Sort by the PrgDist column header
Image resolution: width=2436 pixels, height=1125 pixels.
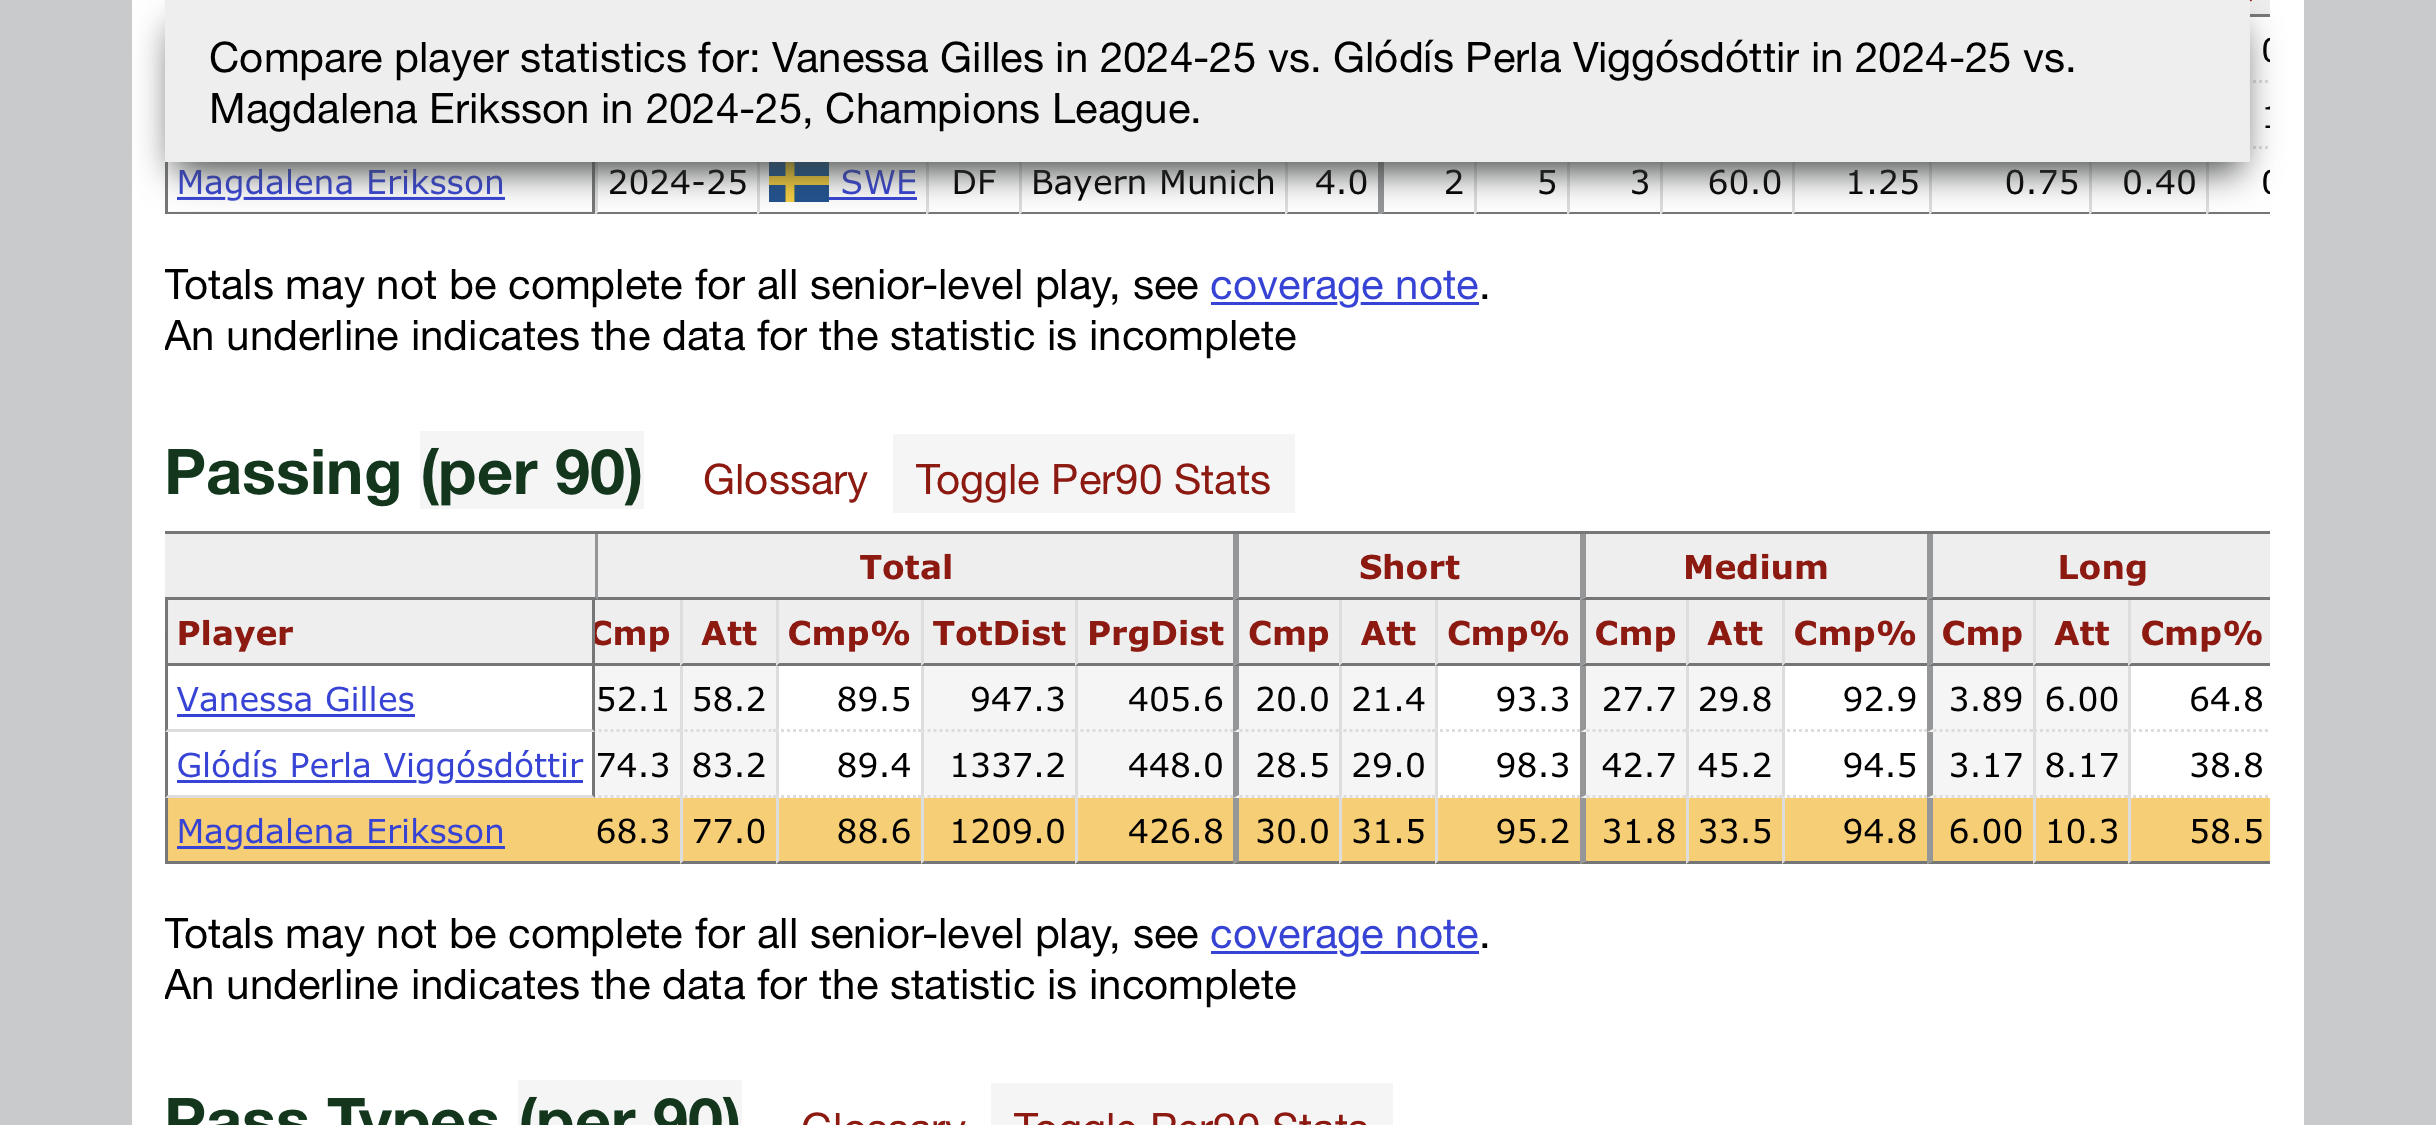click(x=1155, y=633)
